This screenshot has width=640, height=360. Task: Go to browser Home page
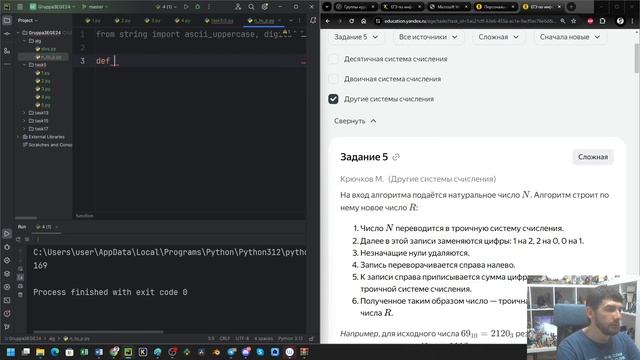[363, 21]
